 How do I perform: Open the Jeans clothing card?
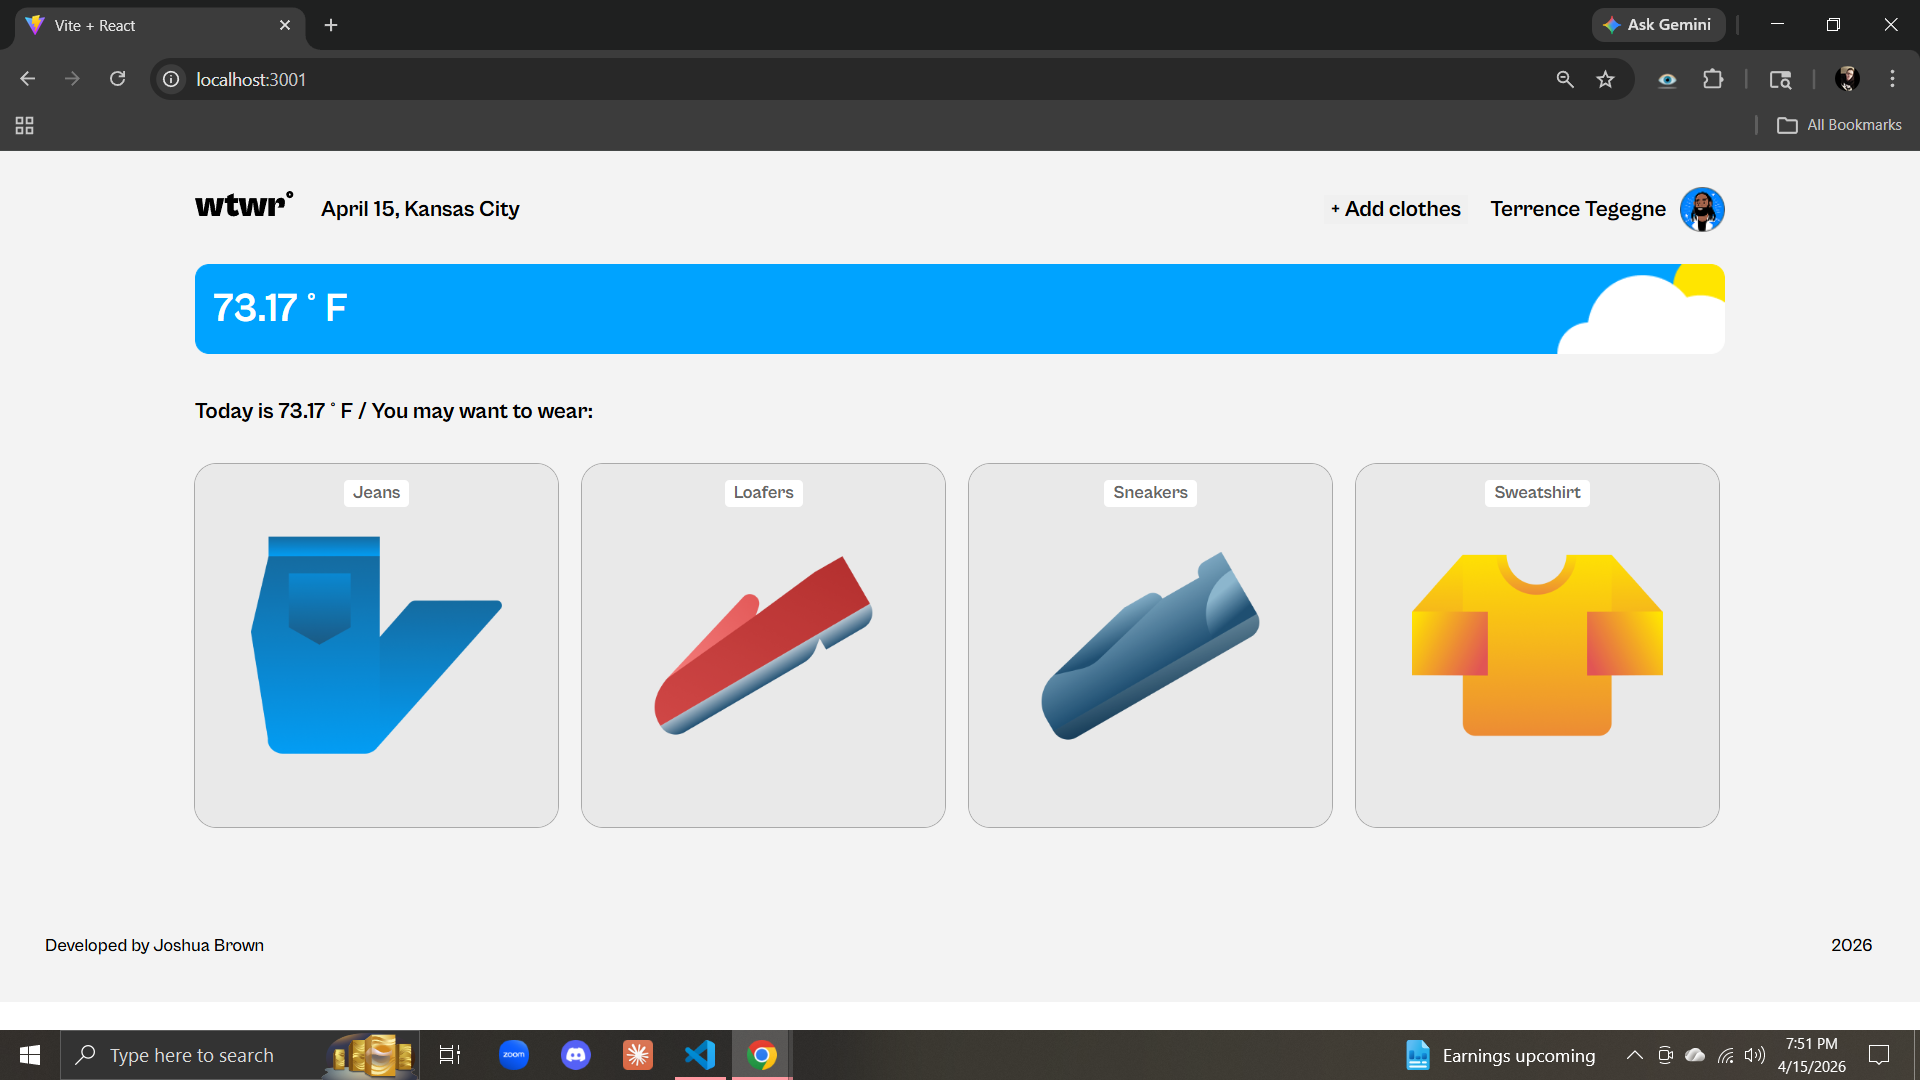pyautogui.click(x=376, y=645)
